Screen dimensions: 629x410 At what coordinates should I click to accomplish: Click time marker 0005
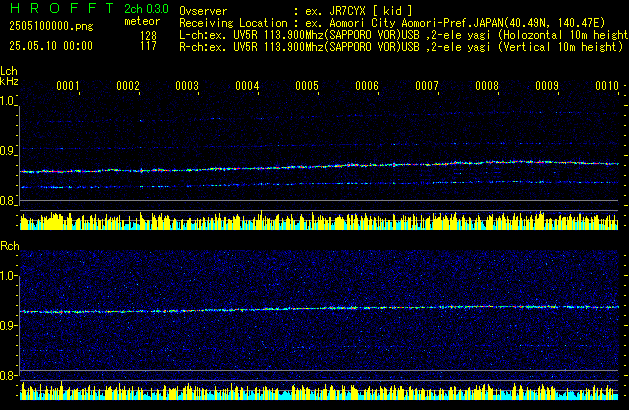point(307,86)
